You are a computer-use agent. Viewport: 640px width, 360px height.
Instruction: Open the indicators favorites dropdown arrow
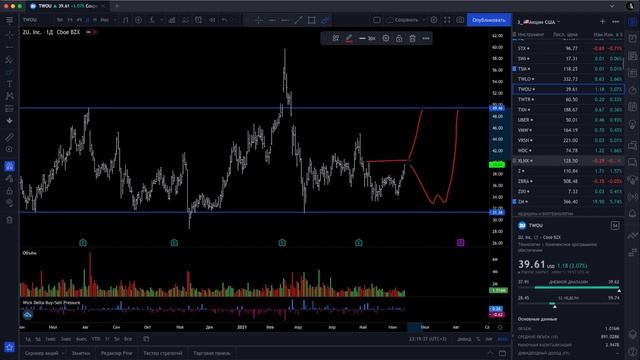click(162, 20)
